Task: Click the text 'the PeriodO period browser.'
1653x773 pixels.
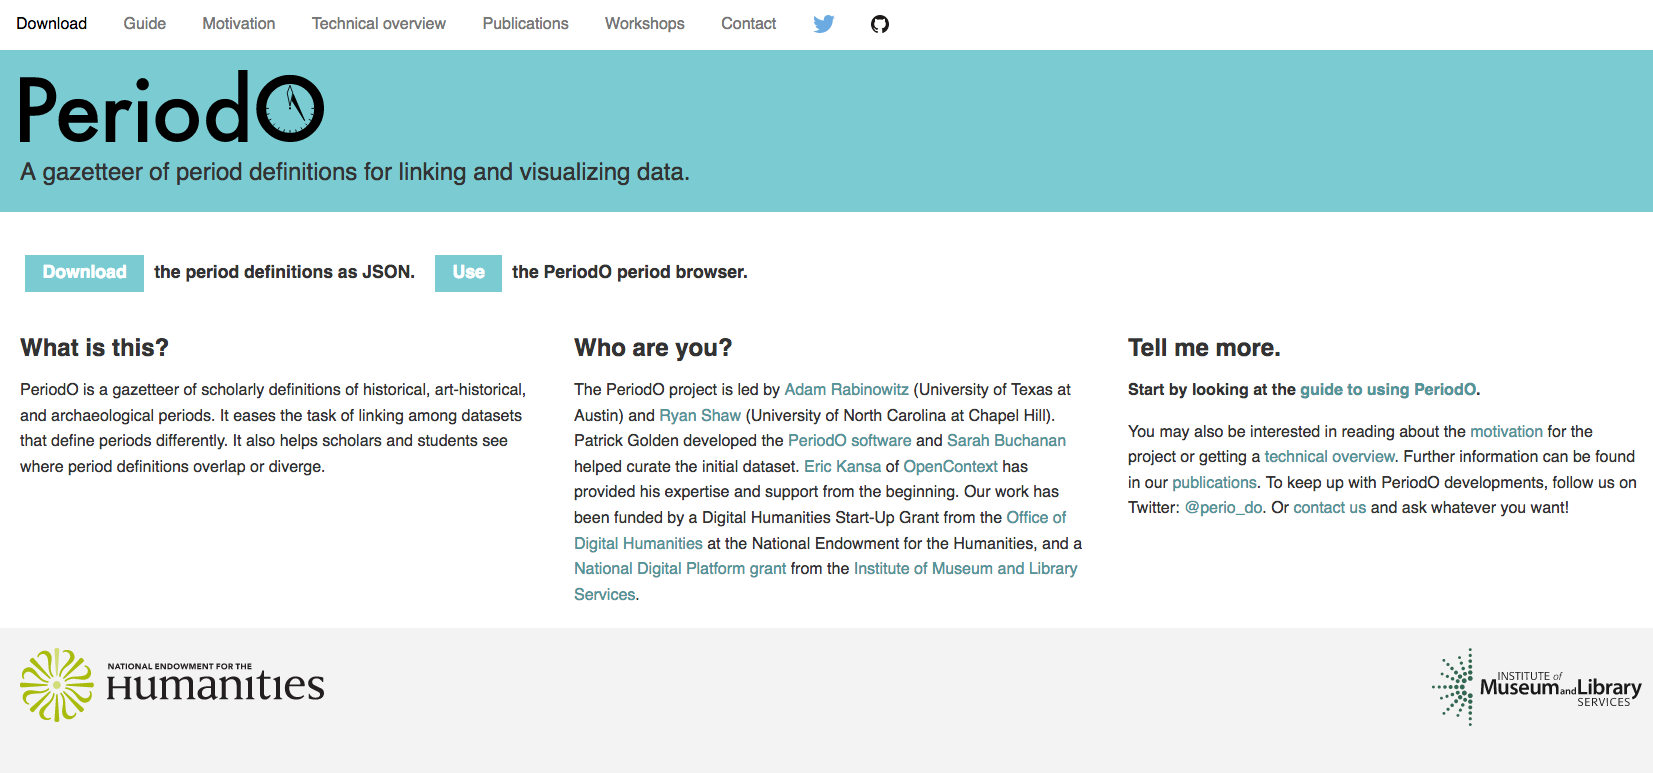Action: (x=630, y=272)
